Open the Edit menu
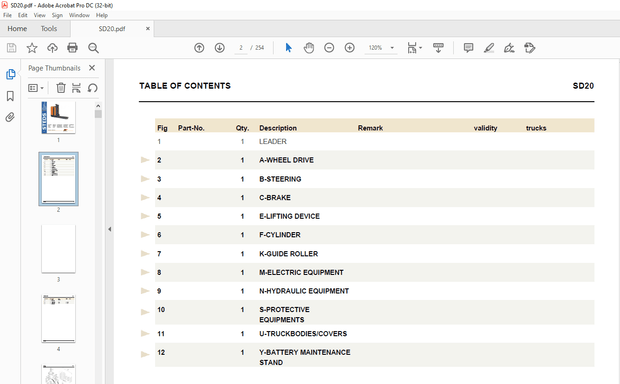Screen dimensions: 620x384 pos(23,15)
